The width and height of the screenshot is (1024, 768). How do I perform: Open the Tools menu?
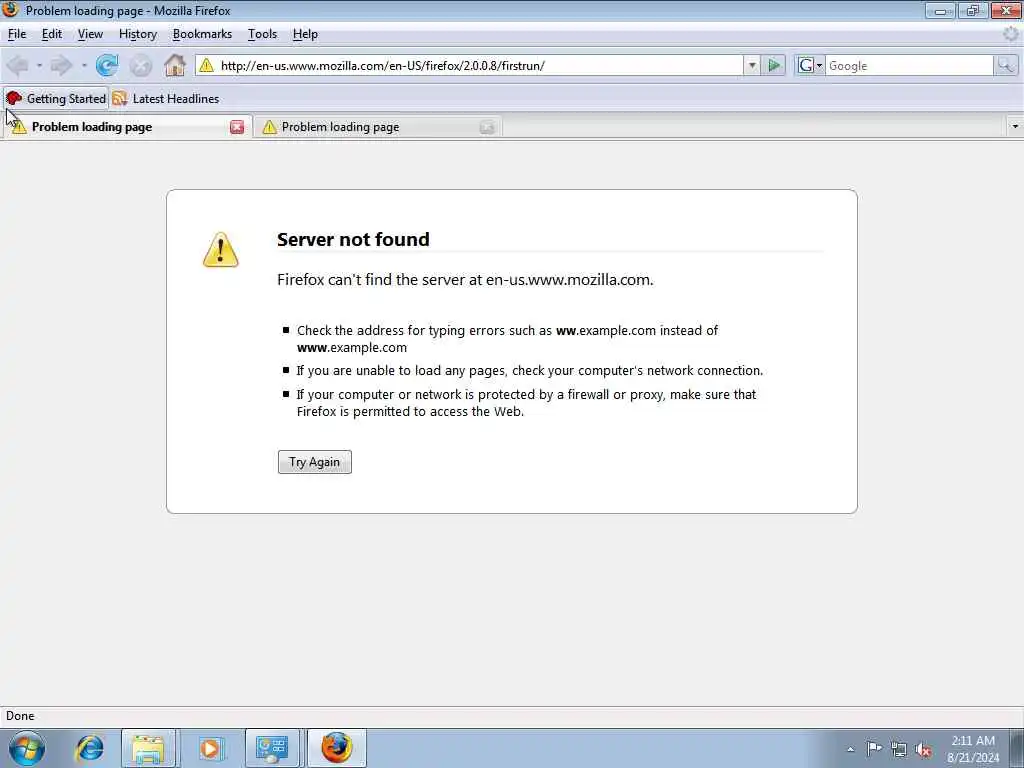tap(263, 34)
